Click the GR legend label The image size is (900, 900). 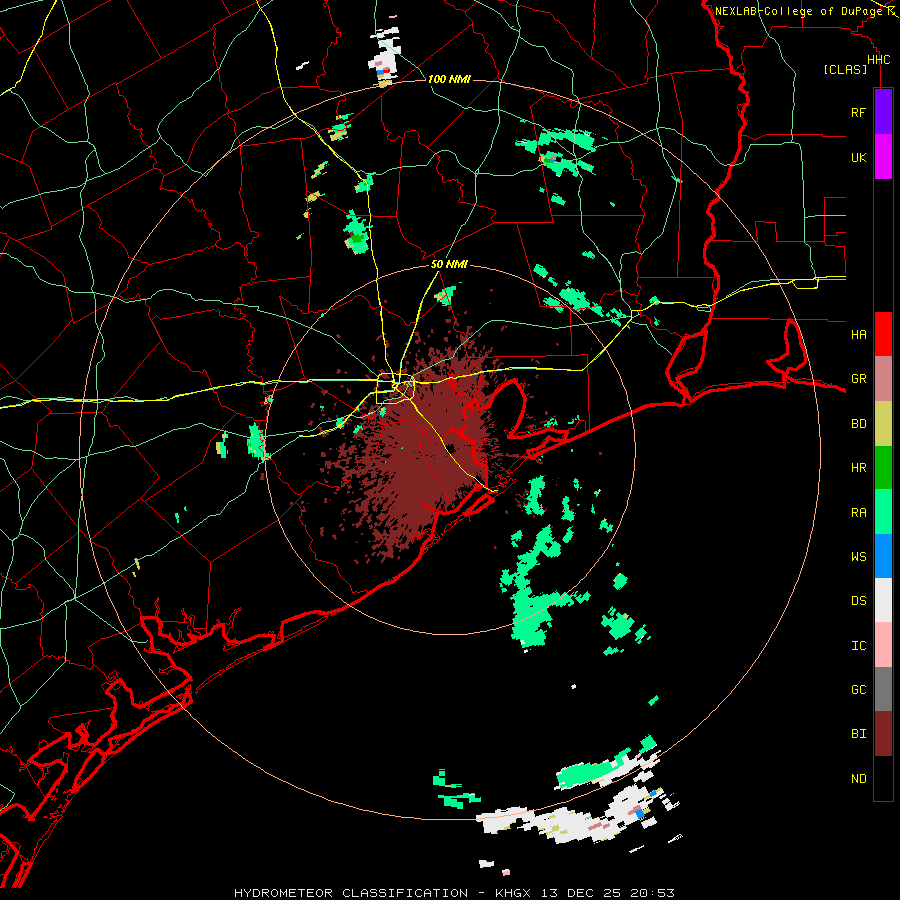click(x=858, y=379)
